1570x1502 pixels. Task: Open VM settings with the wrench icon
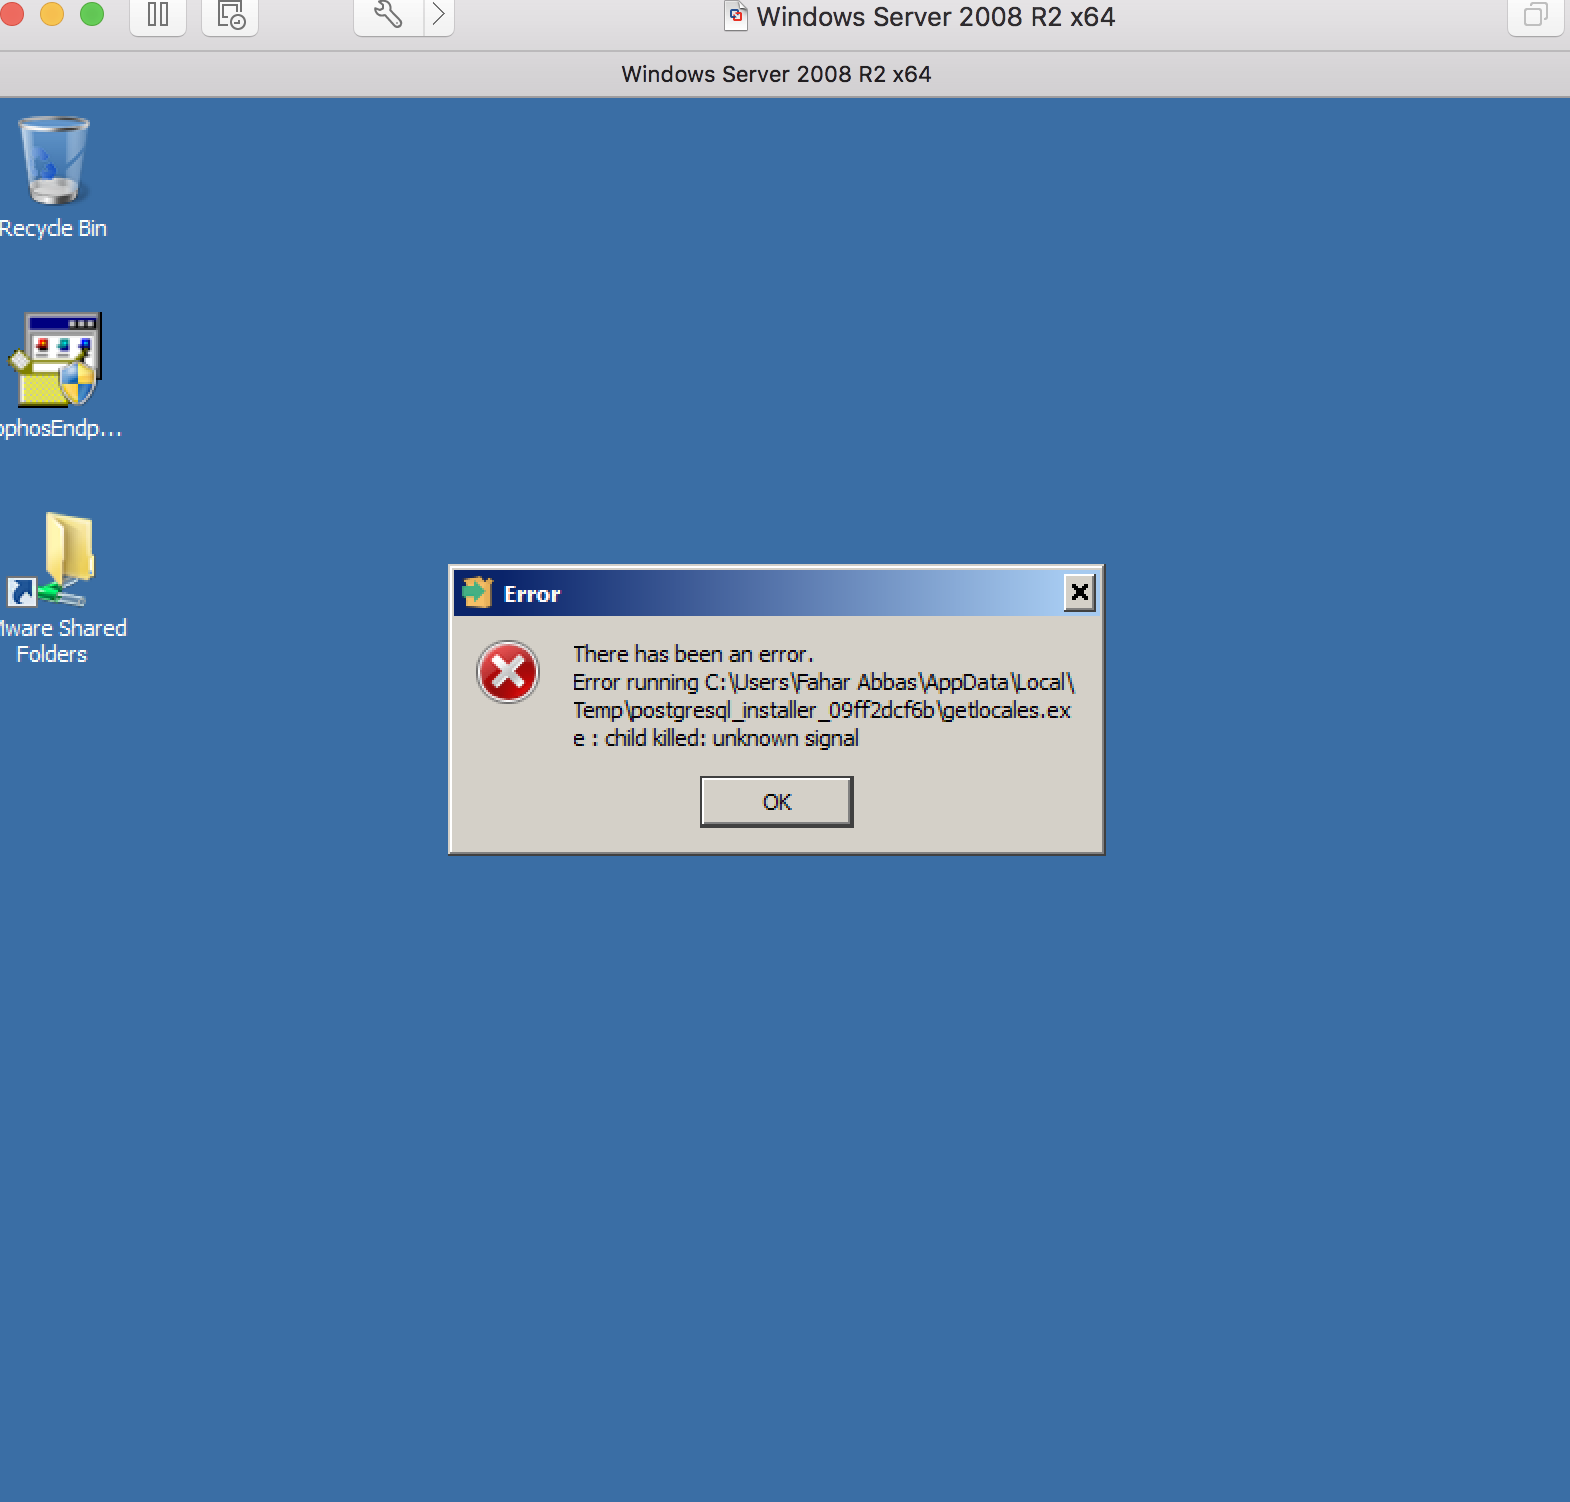[x=388, y=15]
